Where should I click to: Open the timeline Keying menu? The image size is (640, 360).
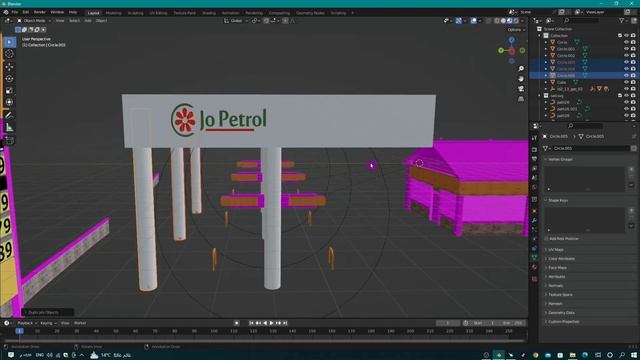coord(48,323)
